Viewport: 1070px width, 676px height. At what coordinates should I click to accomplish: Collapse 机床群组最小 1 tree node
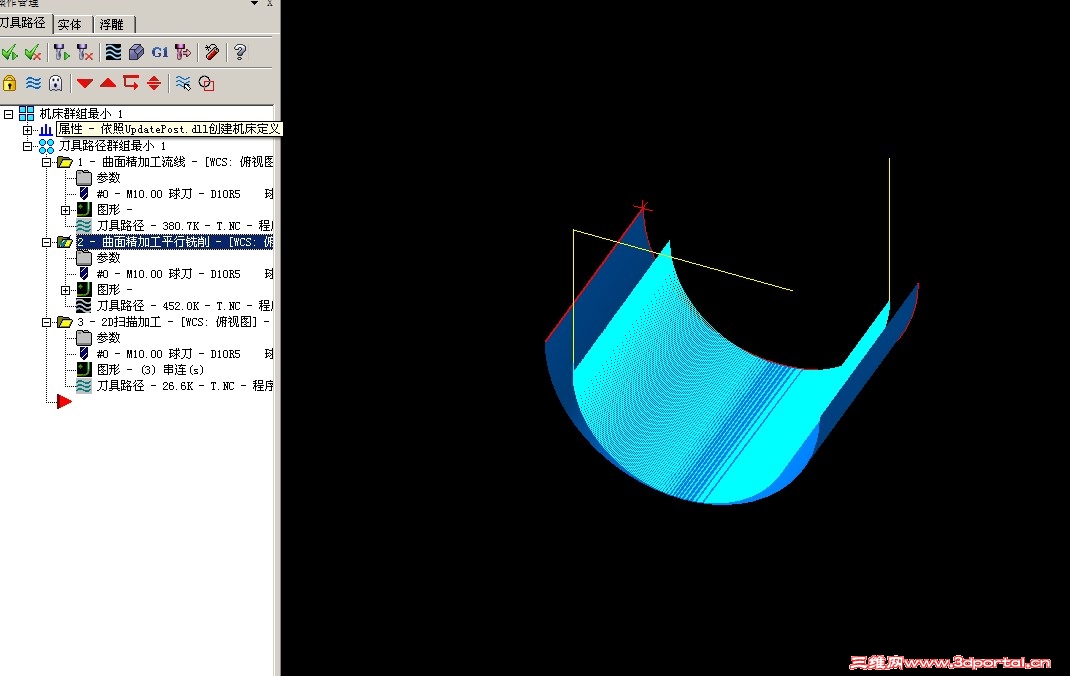point(8,114)
